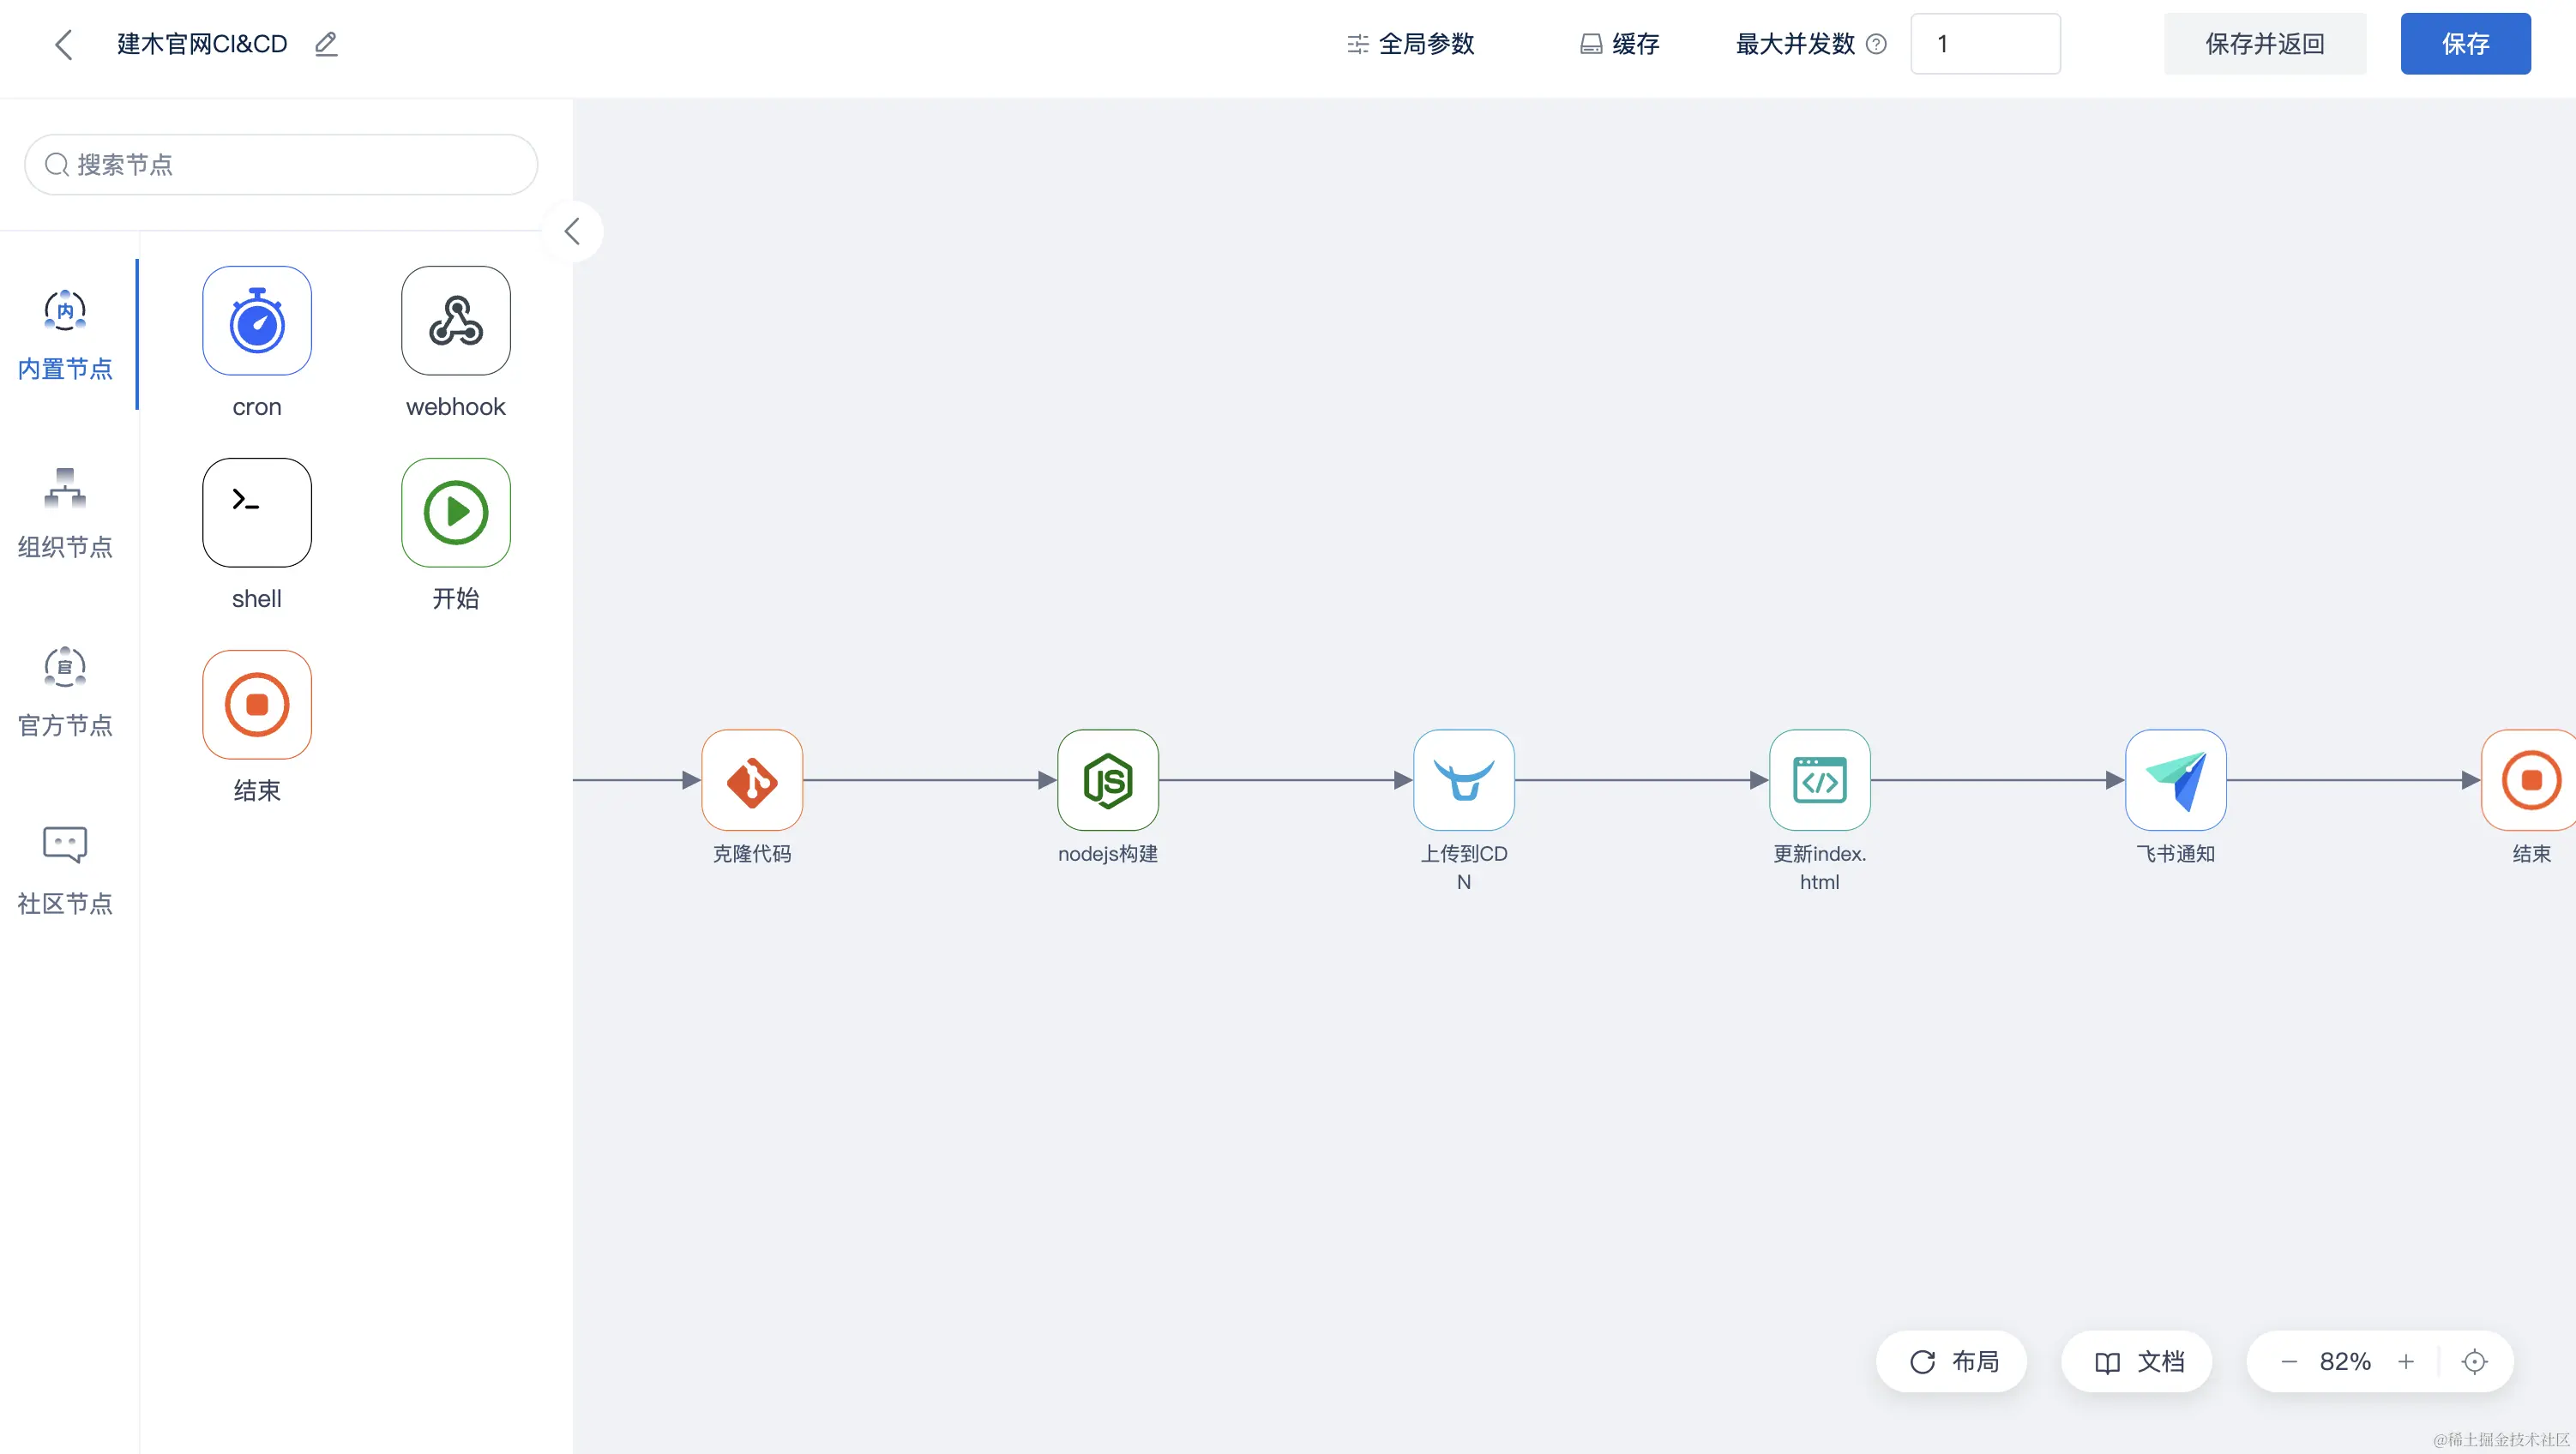
Task: Click the 克隆代码 git node on canvas
Action: click(752, 780)
